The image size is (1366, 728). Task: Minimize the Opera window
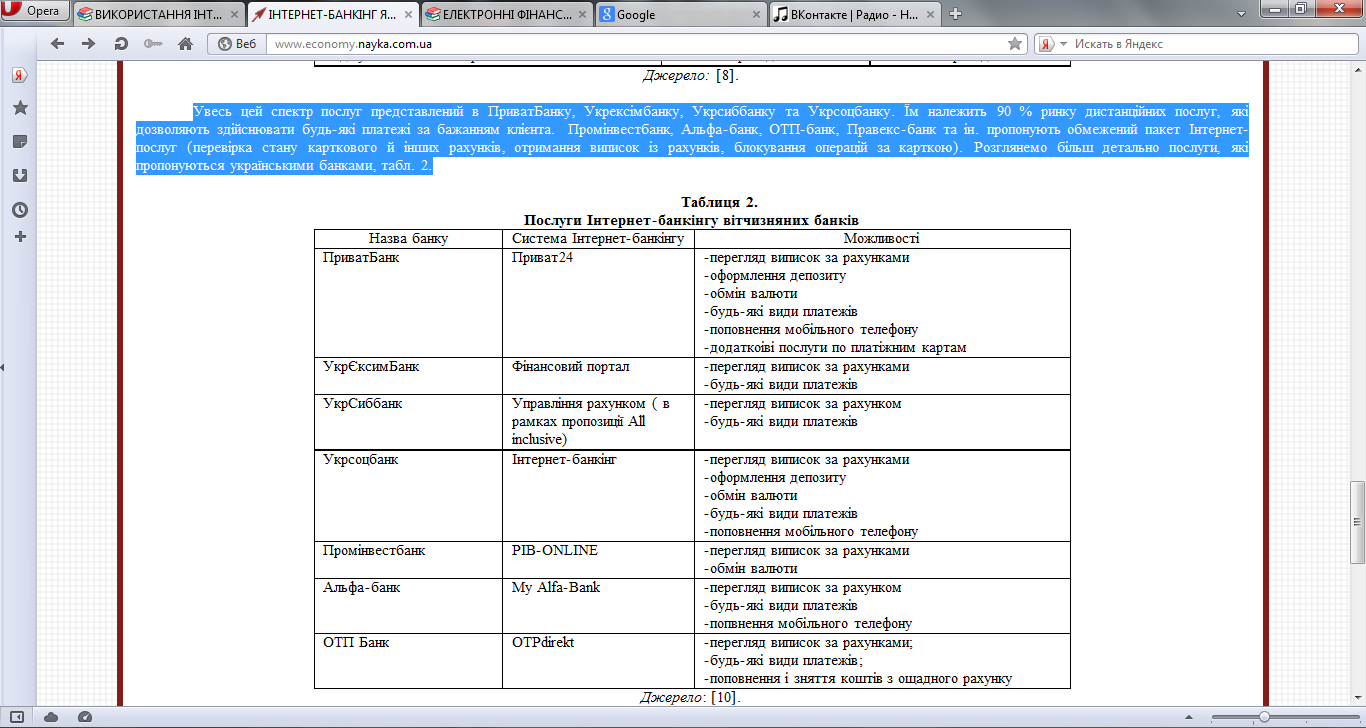click(1272, 9)
